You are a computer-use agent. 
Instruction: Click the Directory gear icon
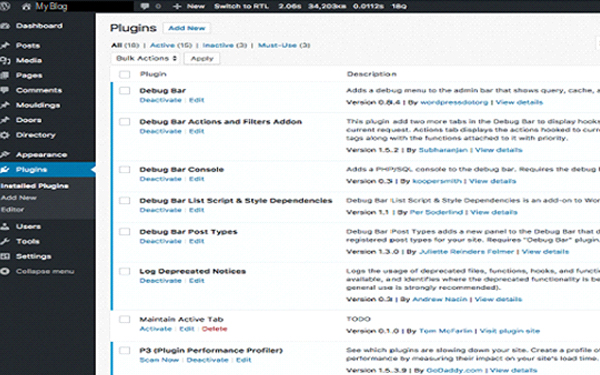5,135
